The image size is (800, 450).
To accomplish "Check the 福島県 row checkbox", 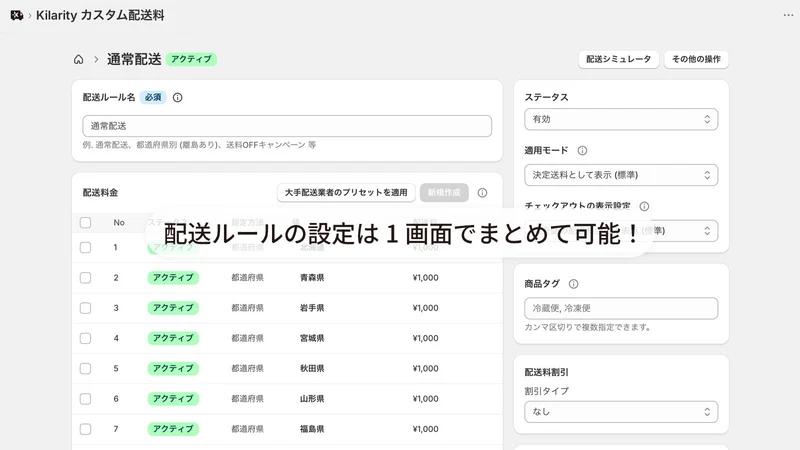I will tap(85, 429).
